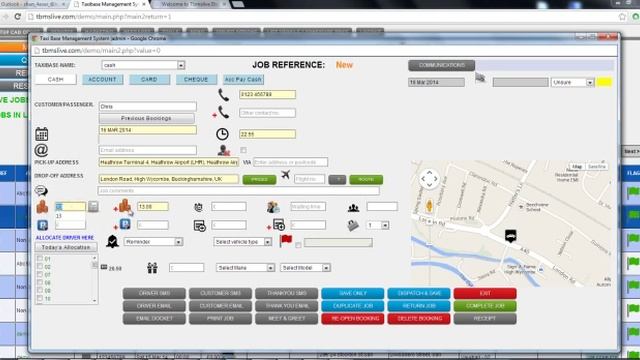
Task: Check driver 08 in allocation list
Action: 40,282
